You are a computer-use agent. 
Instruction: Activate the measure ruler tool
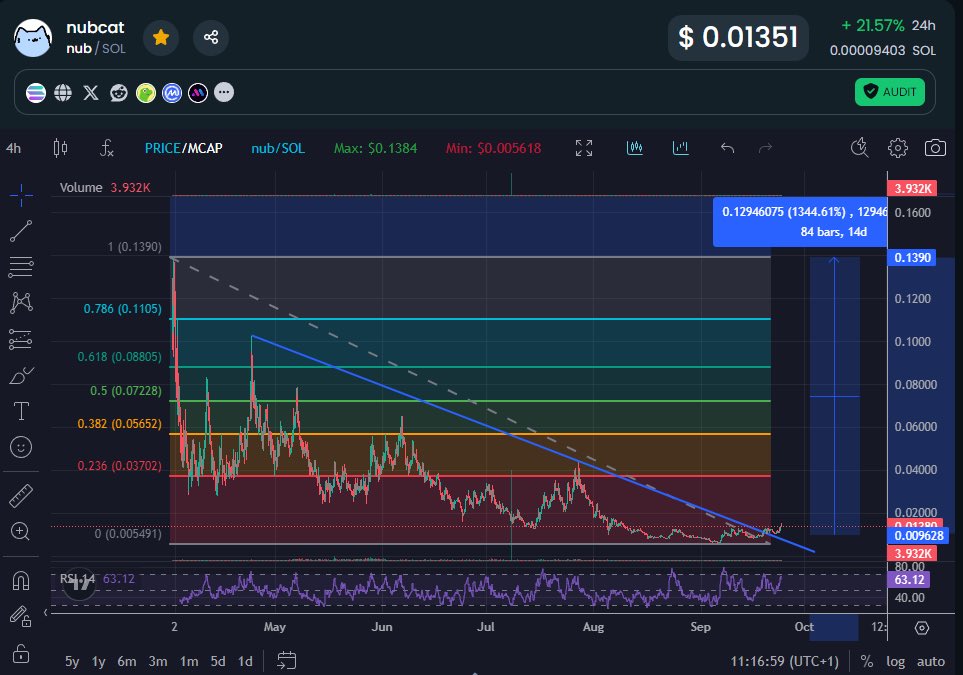pyautogui.click(x=22, y=493)
